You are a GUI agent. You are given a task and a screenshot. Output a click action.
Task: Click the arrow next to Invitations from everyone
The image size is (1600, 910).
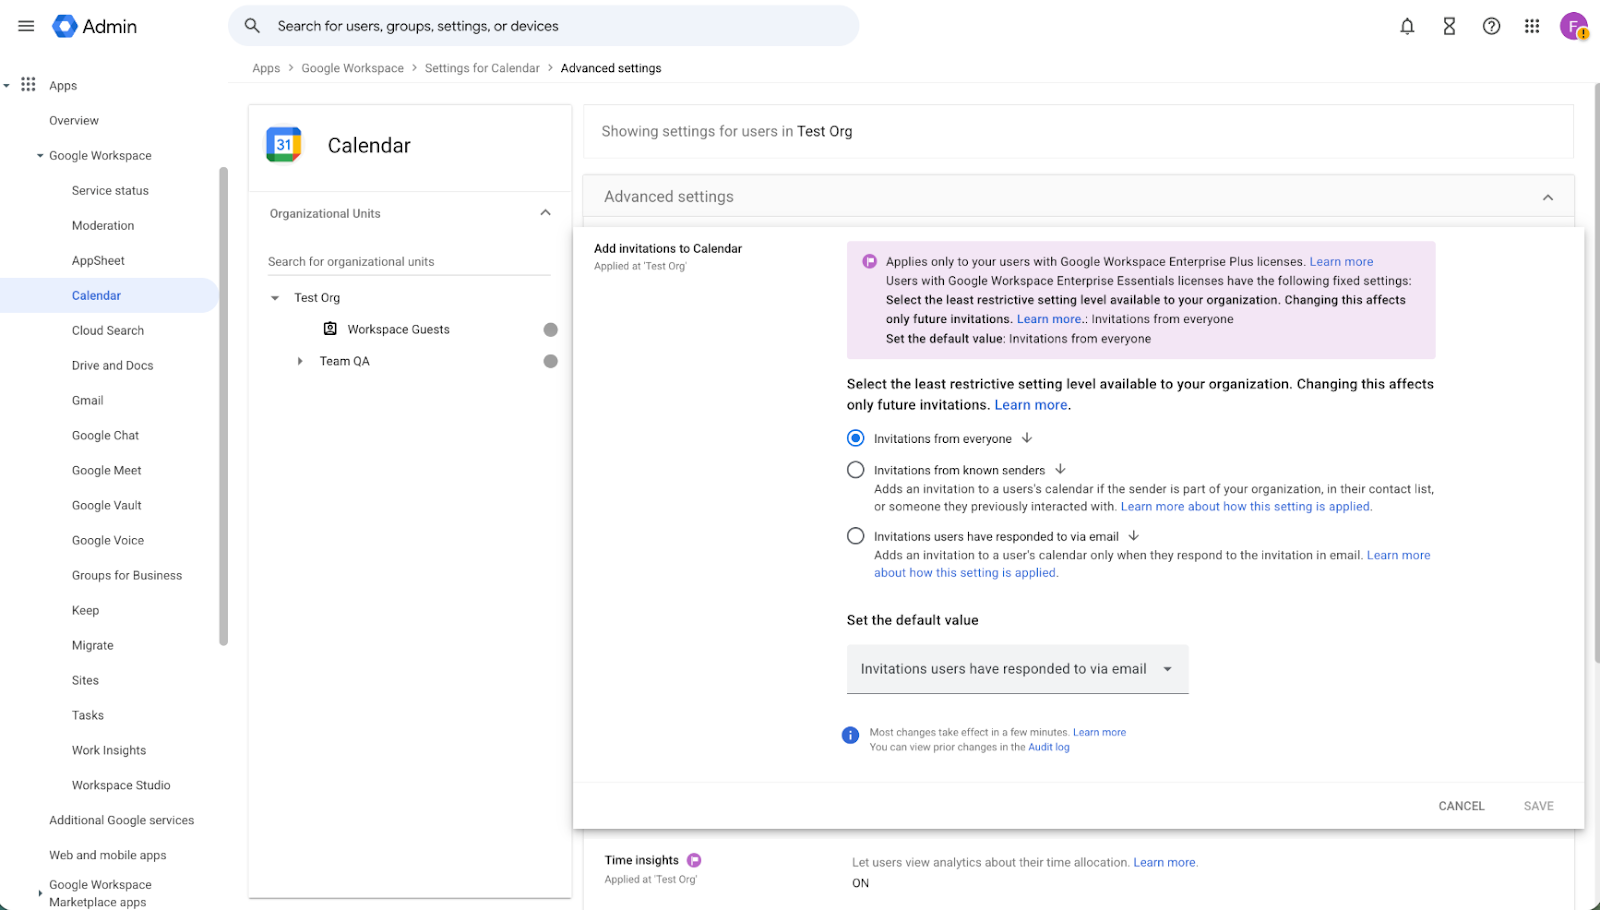tap(1027, 438)
